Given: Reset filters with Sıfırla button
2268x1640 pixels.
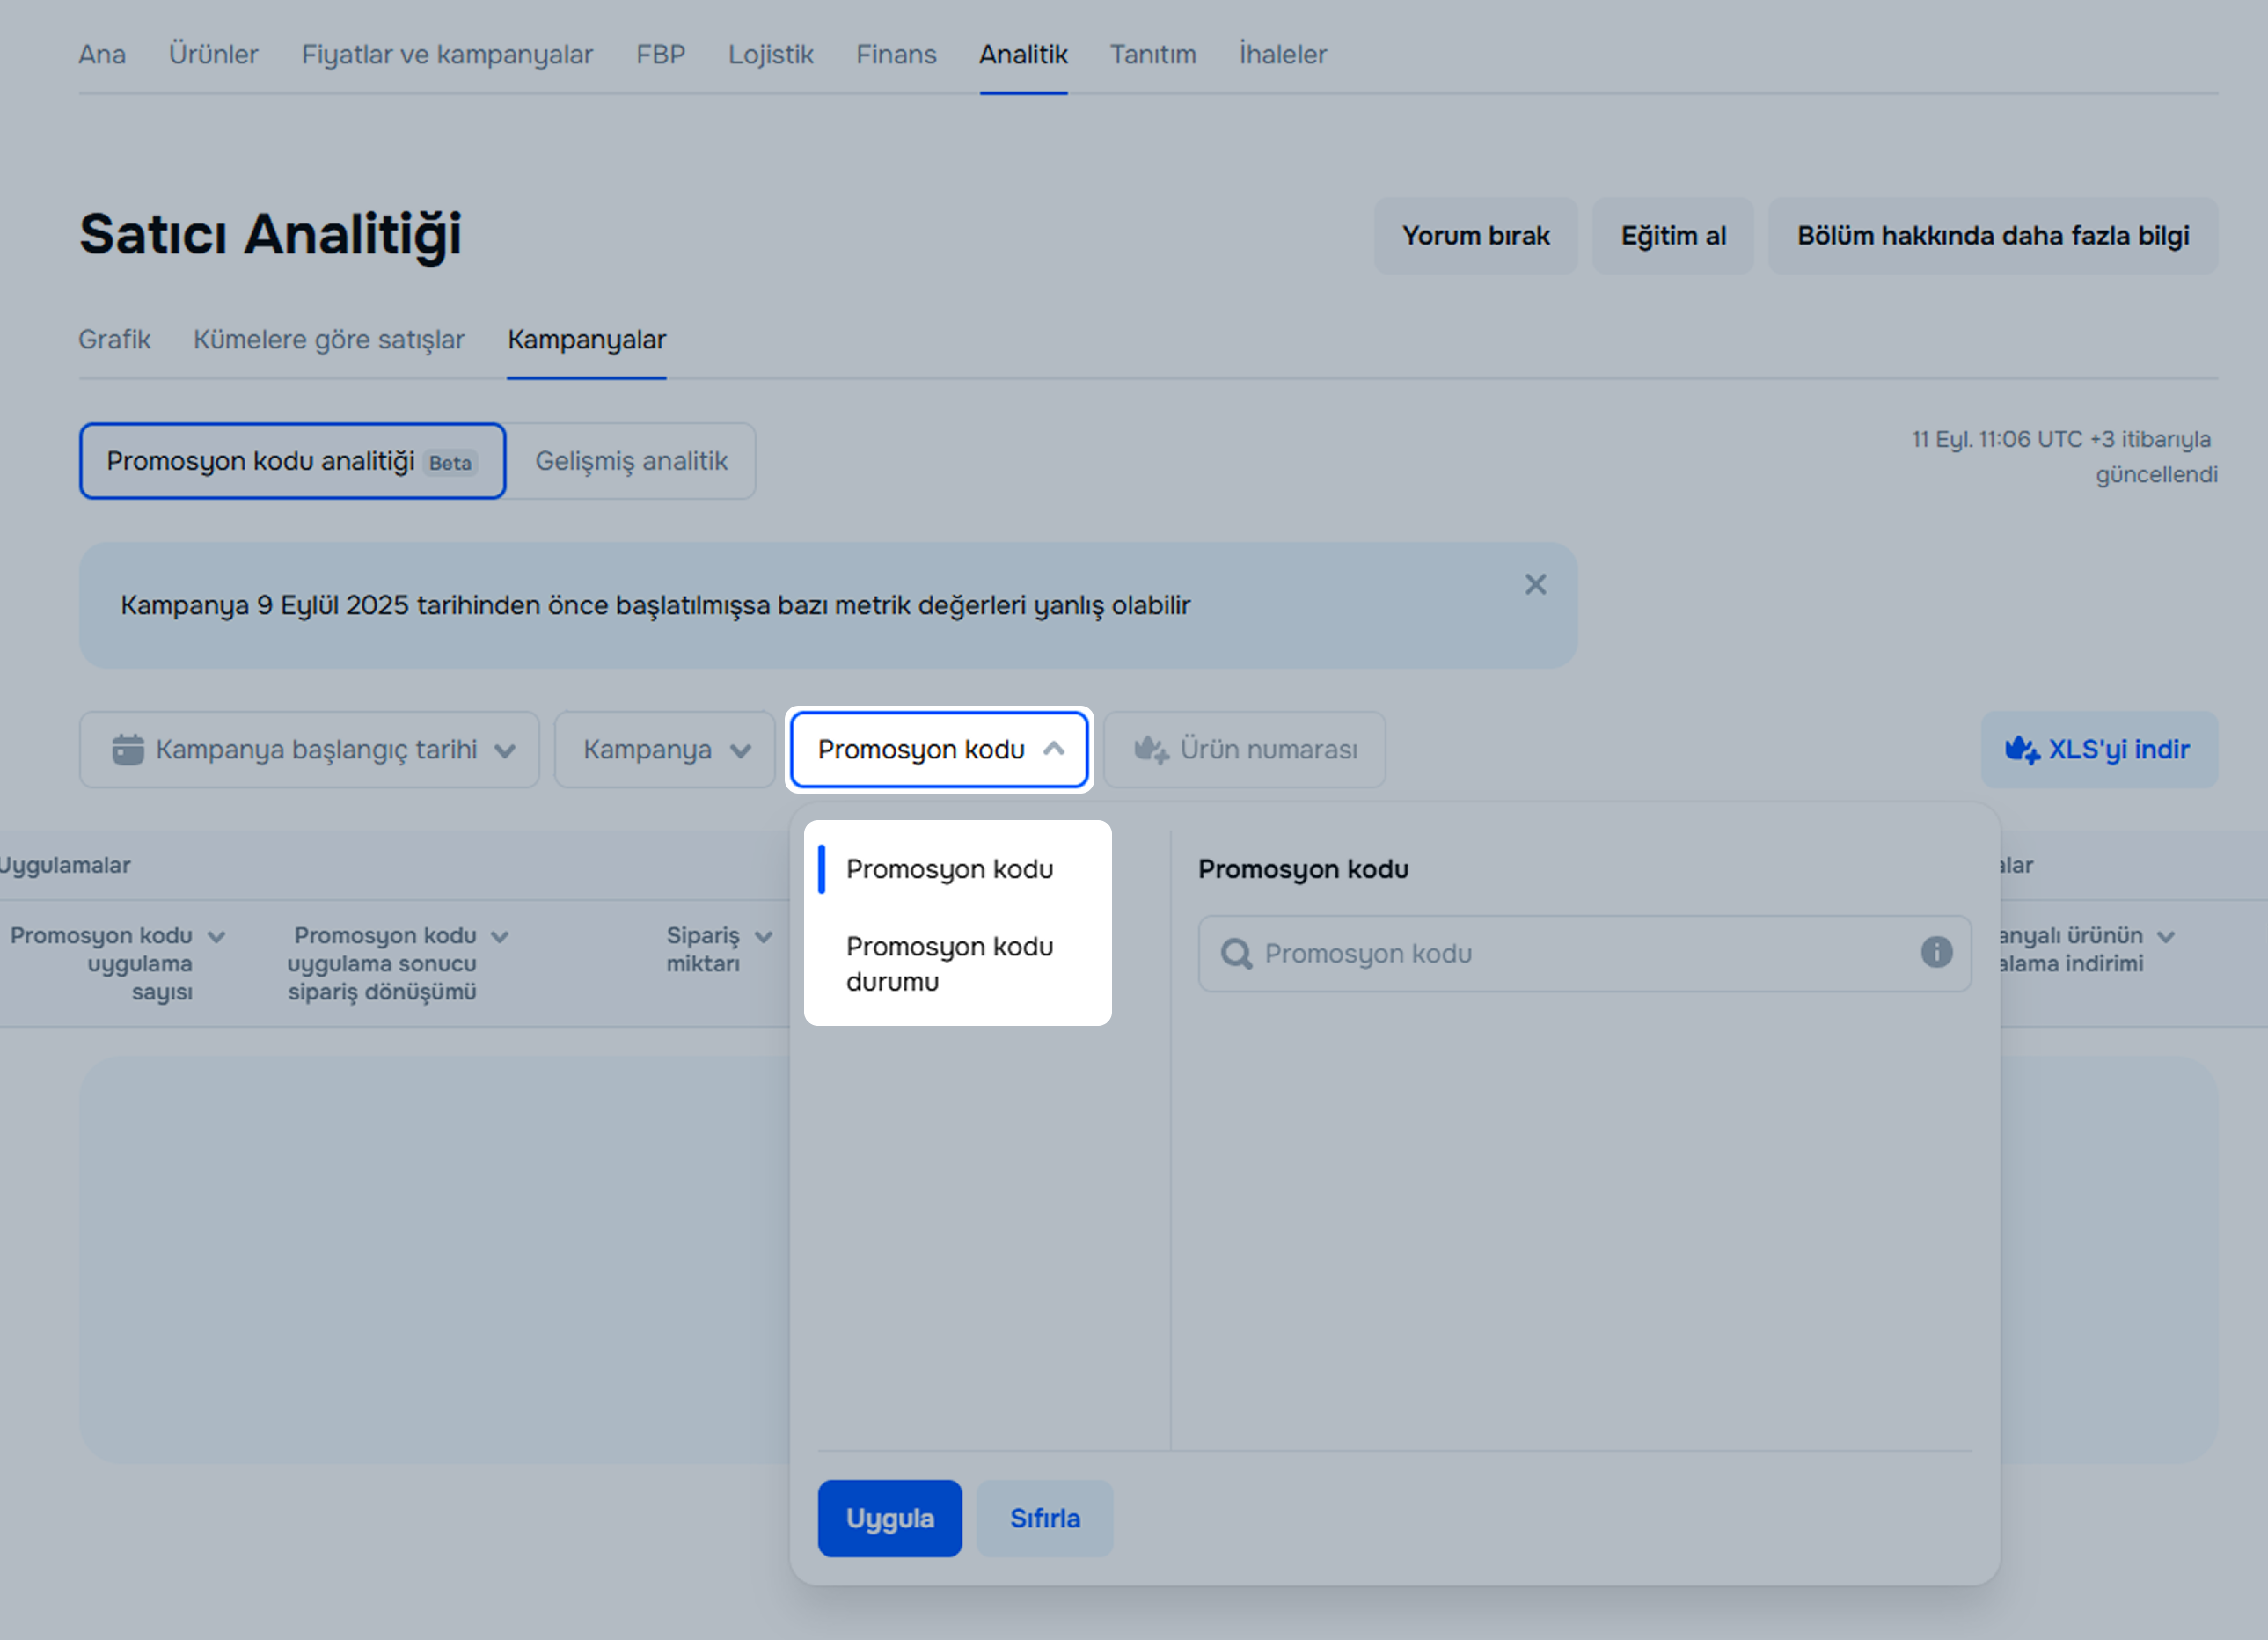Looking at the screenshot, I should (1044, 1518).
